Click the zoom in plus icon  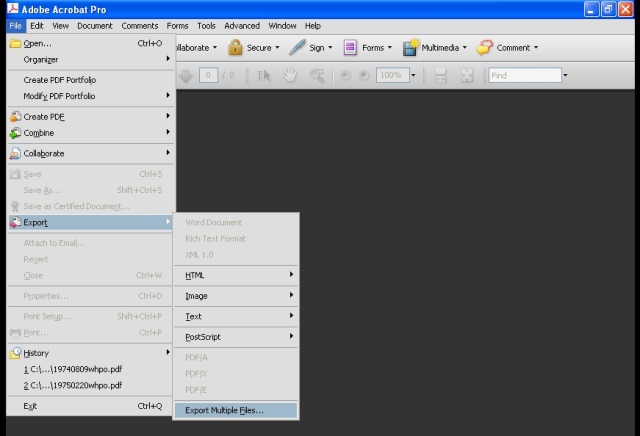tap(364, 75)
